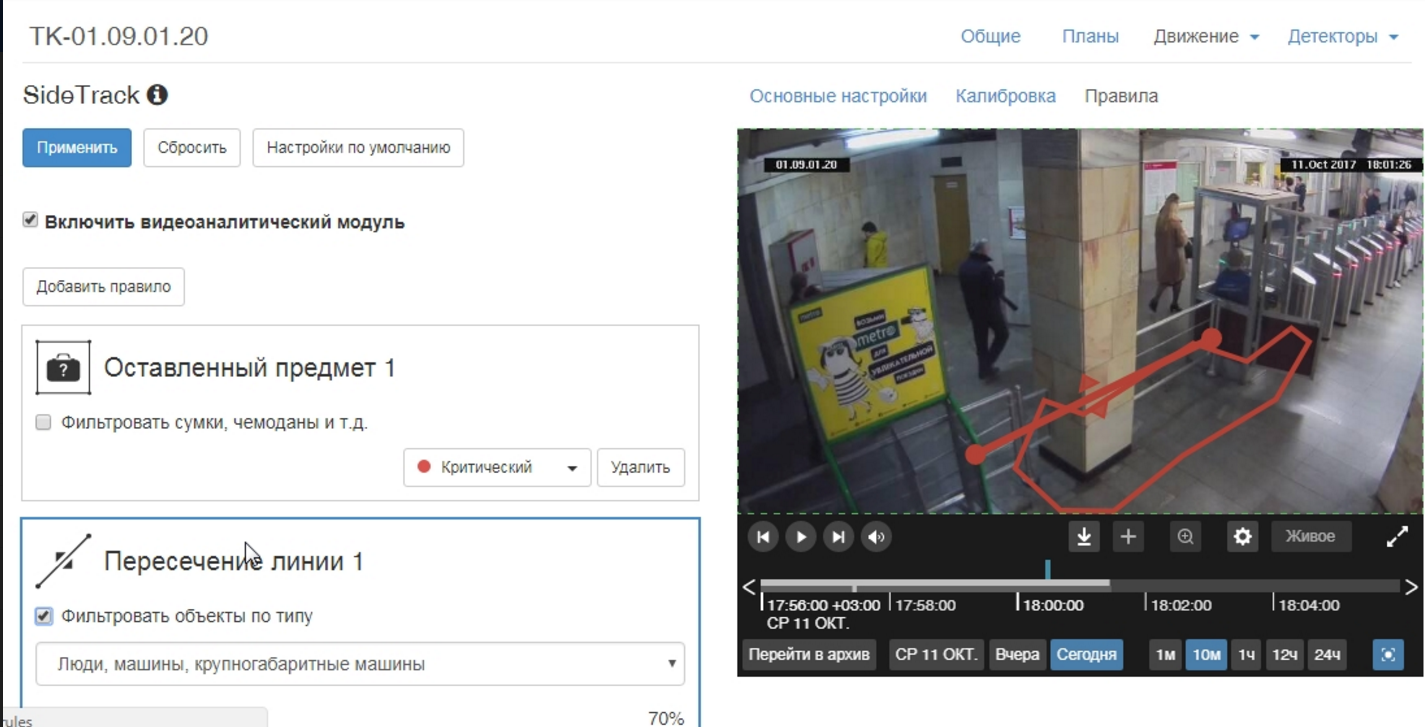This screenshot has height=727, width=1425.
Task: Move timeline left with arrow
Action: [748, 587]
